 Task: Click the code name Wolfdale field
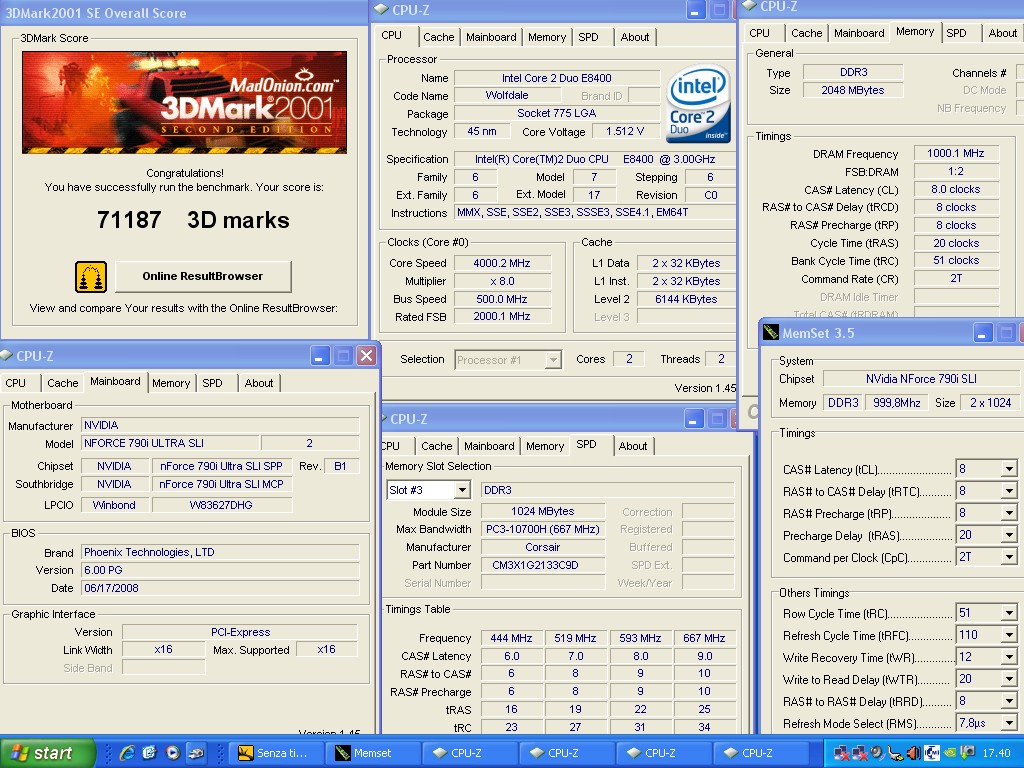pyautogui.click(x=507, y=95)
